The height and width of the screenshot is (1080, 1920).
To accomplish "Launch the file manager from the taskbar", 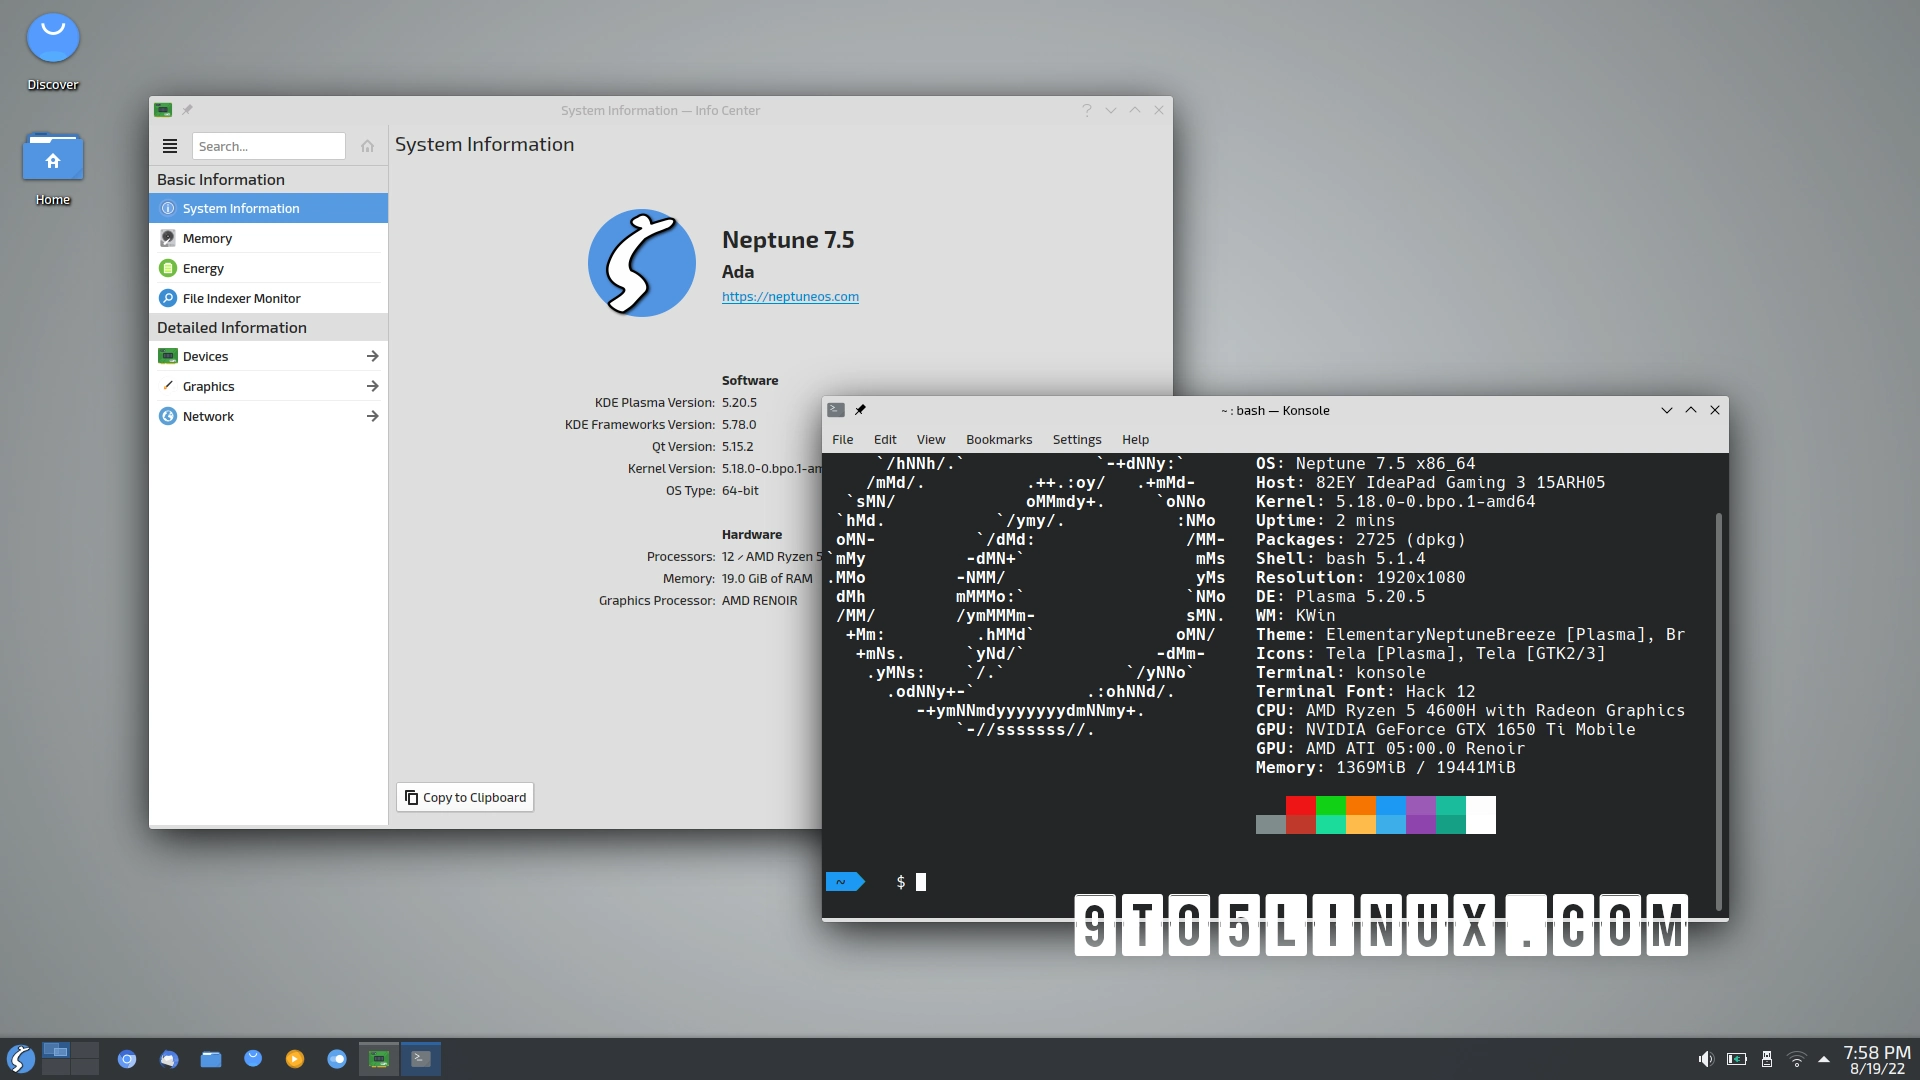I will (210, 1058).
